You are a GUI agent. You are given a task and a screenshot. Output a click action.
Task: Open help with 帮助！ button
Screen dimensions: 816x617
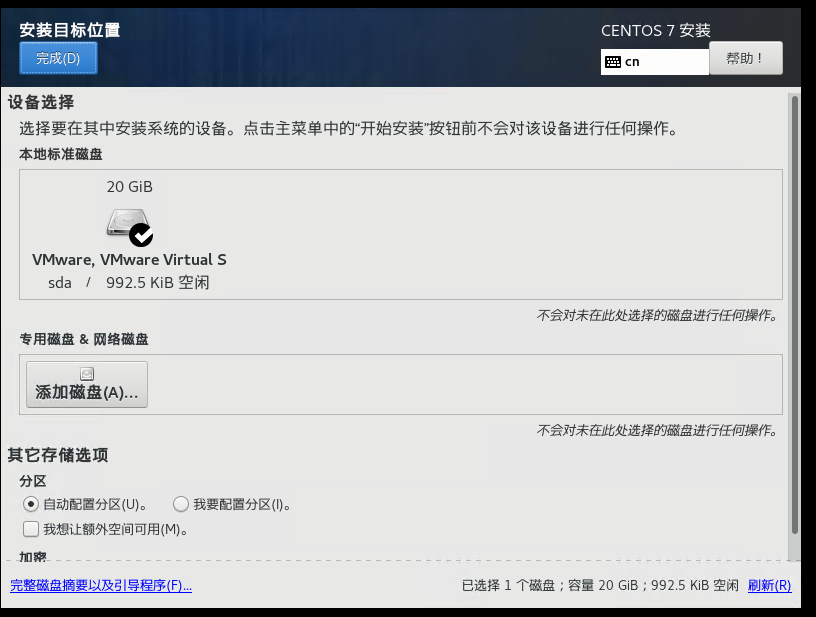[x=746, y=58]
